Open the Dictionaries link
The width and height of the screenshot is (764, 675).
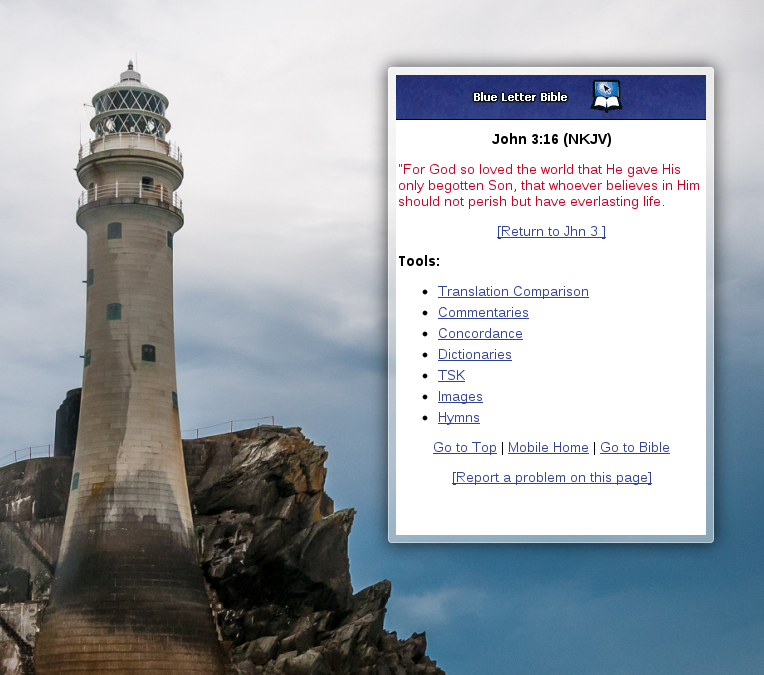click(475, 354)
